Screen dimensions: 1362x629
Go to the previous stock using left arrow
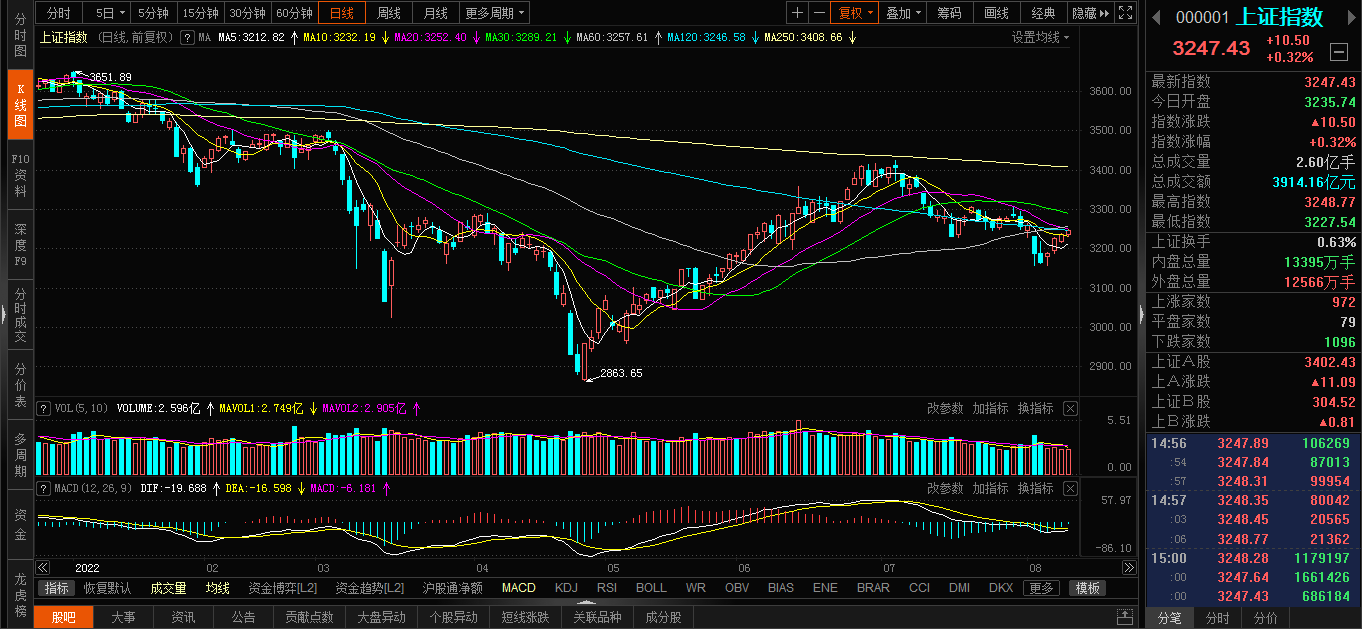(x=1157, y=17)
